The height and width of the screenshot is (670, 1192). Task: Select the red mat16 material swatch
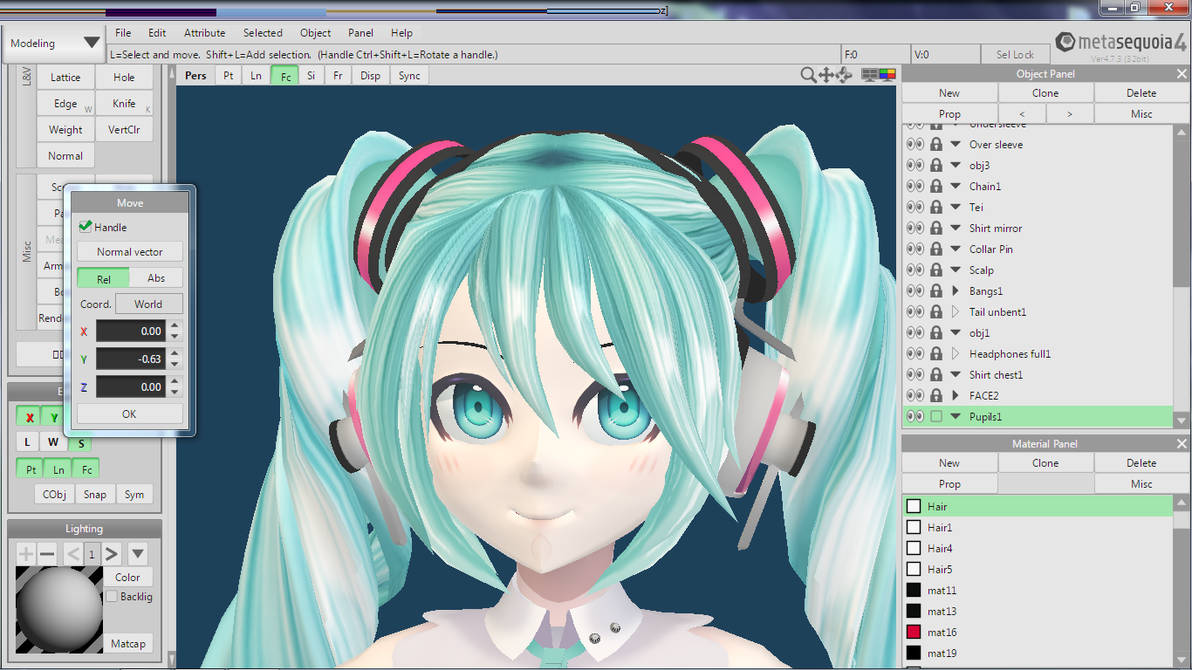click(x=914, y=631)
